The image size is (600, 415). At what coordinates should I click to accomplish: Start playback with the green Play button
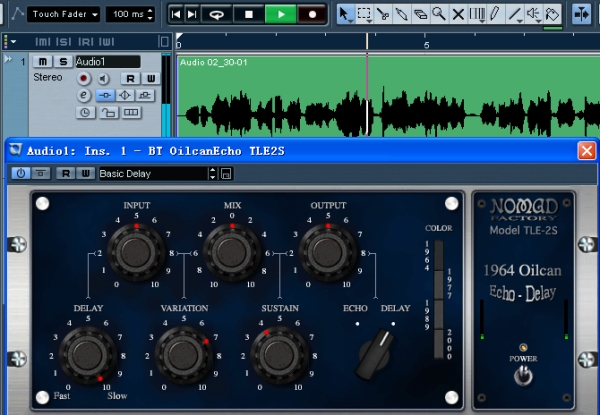click(x=280, y=14)
